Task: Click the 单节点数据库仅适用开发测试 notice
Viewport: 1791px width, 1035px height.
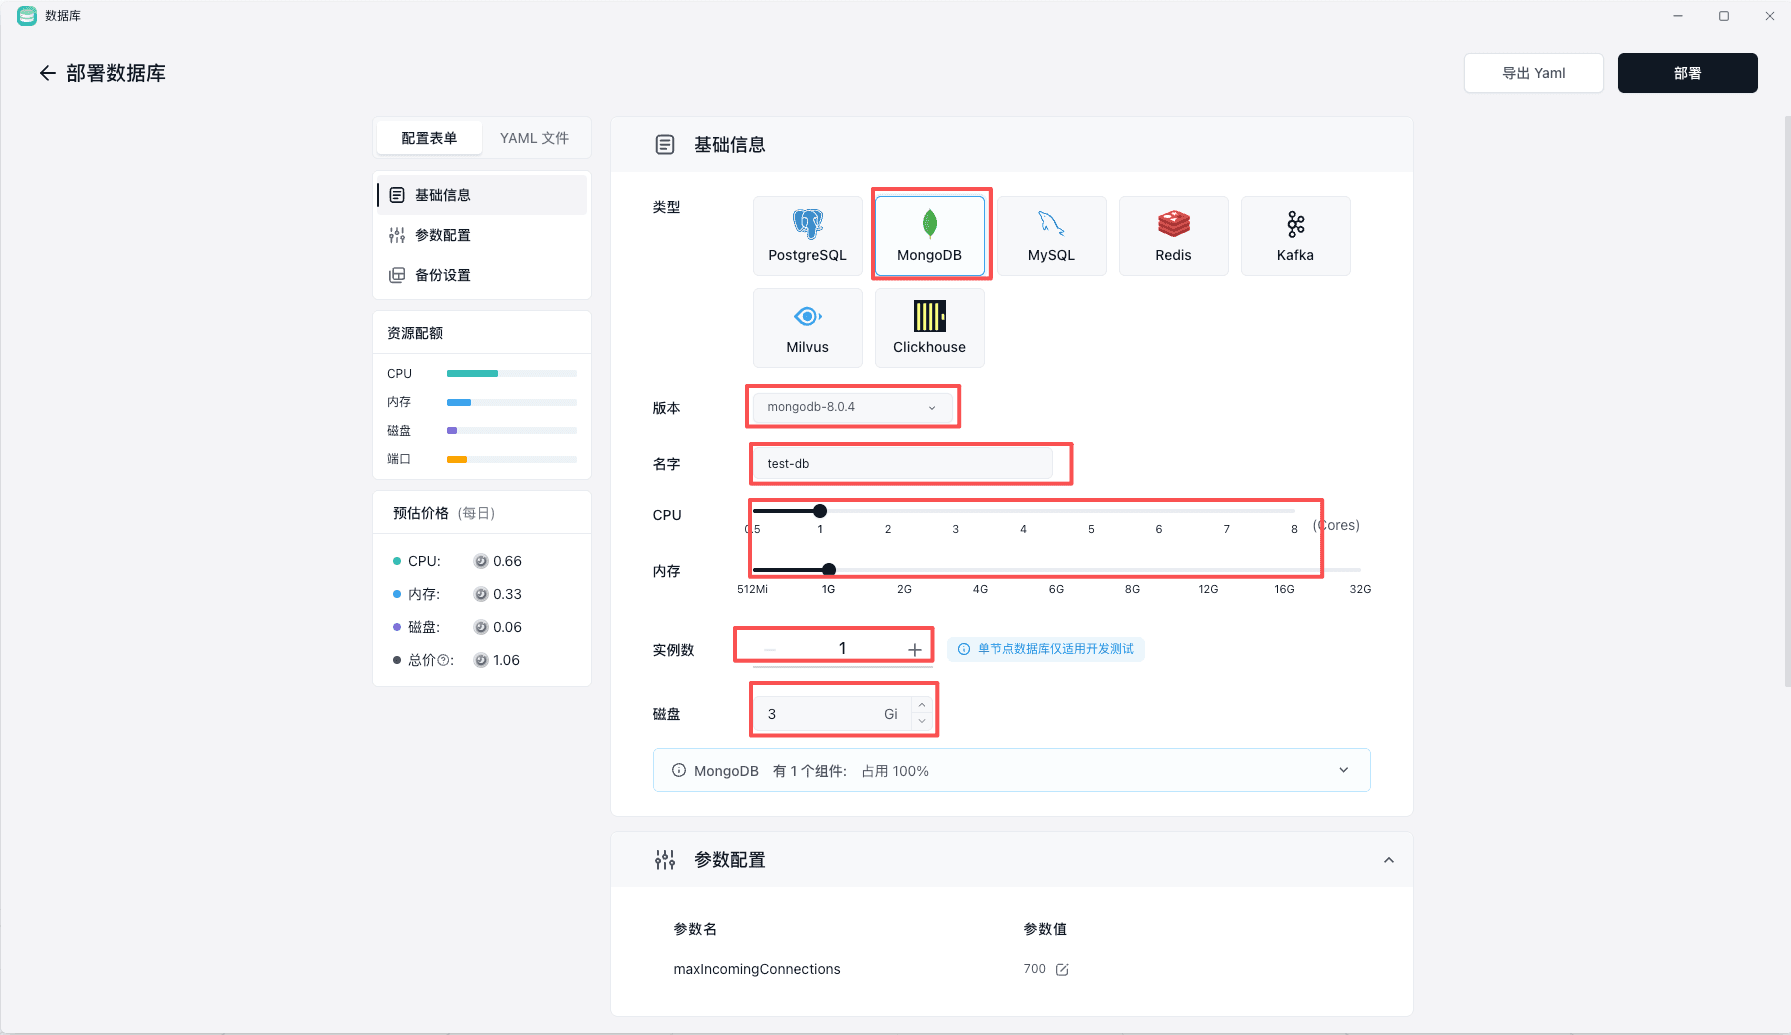Action: pos(1046,649)
